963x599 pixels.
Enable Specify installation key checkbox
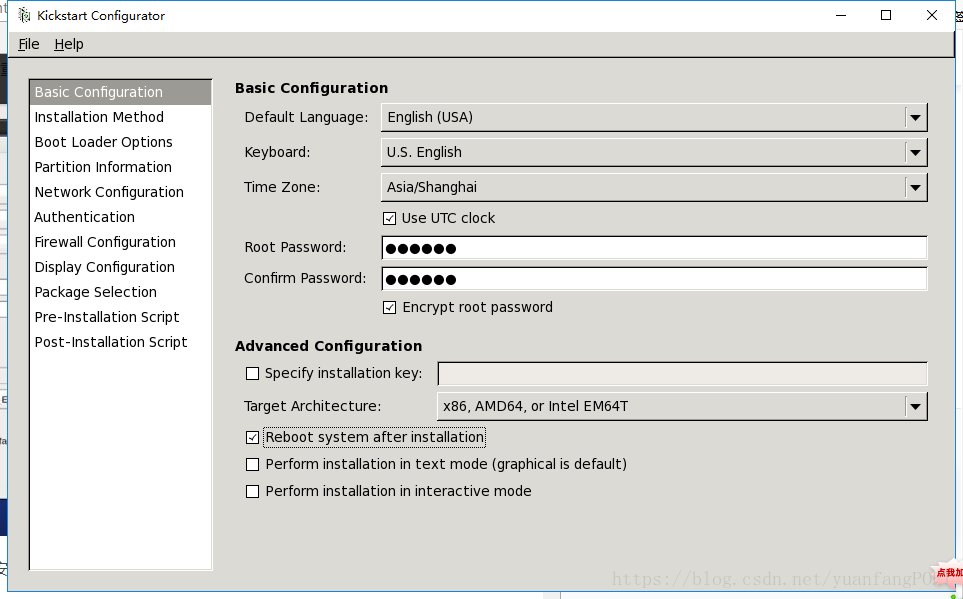tap(252, 374)
